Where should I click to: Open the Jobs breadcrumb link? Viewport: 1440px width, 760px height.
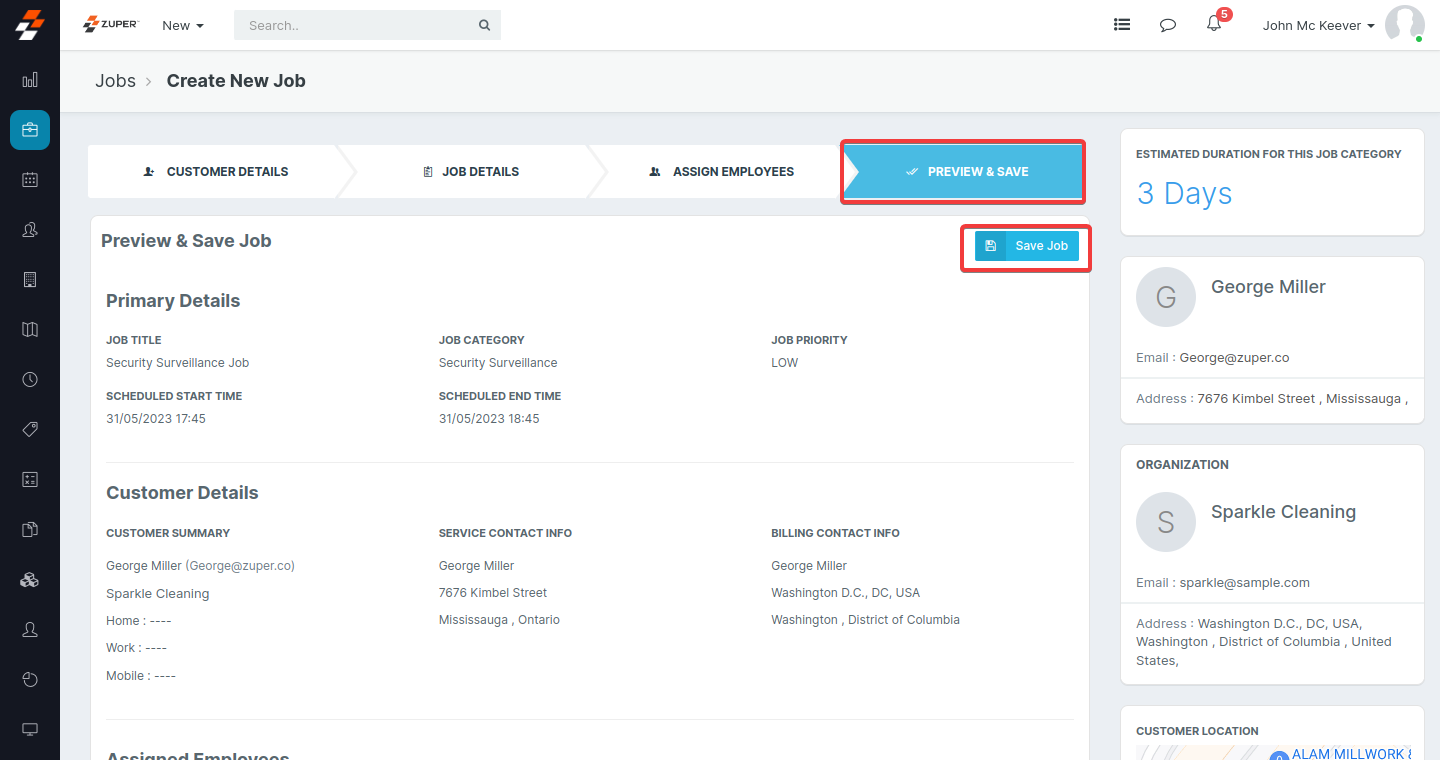tap(115, 81)
